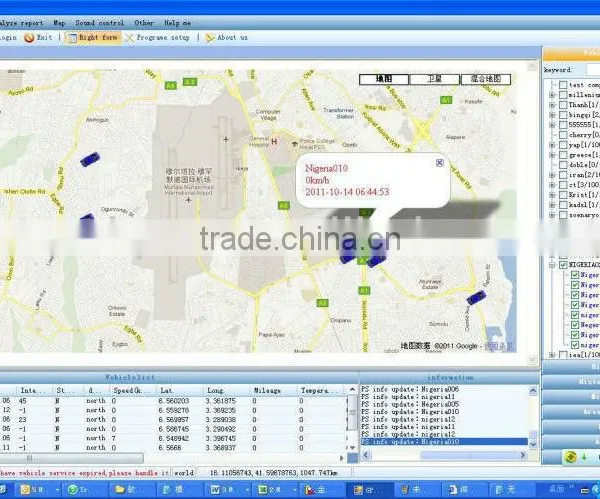Open Word document in the taskbar
600x499 pixels.
click(x=226, y=489)
